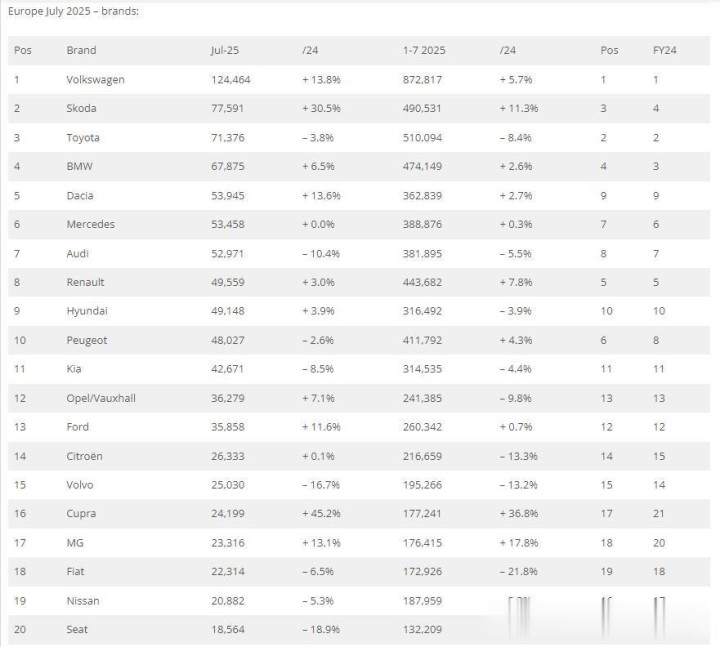
Task: Click Fiat's -21.8% year-to-date change
Action: [x=519, y=571]
